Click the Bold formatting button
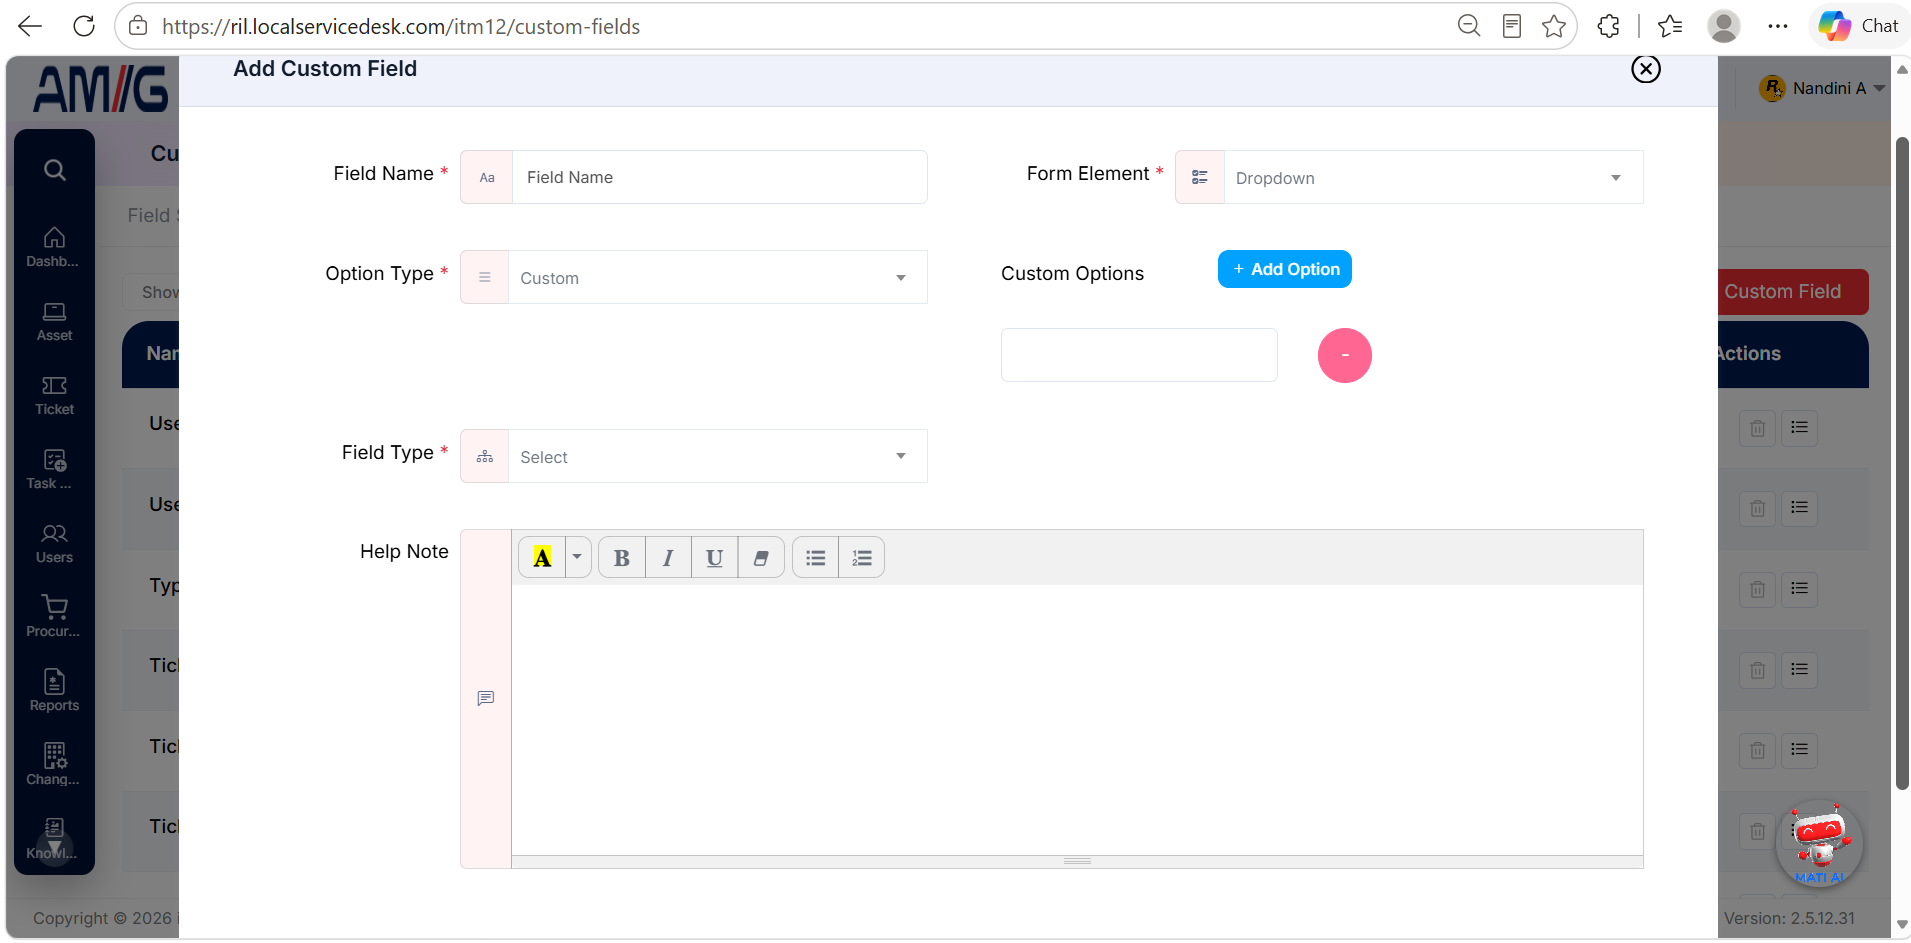The image size is (1911, 943). (x=621, y=558)
